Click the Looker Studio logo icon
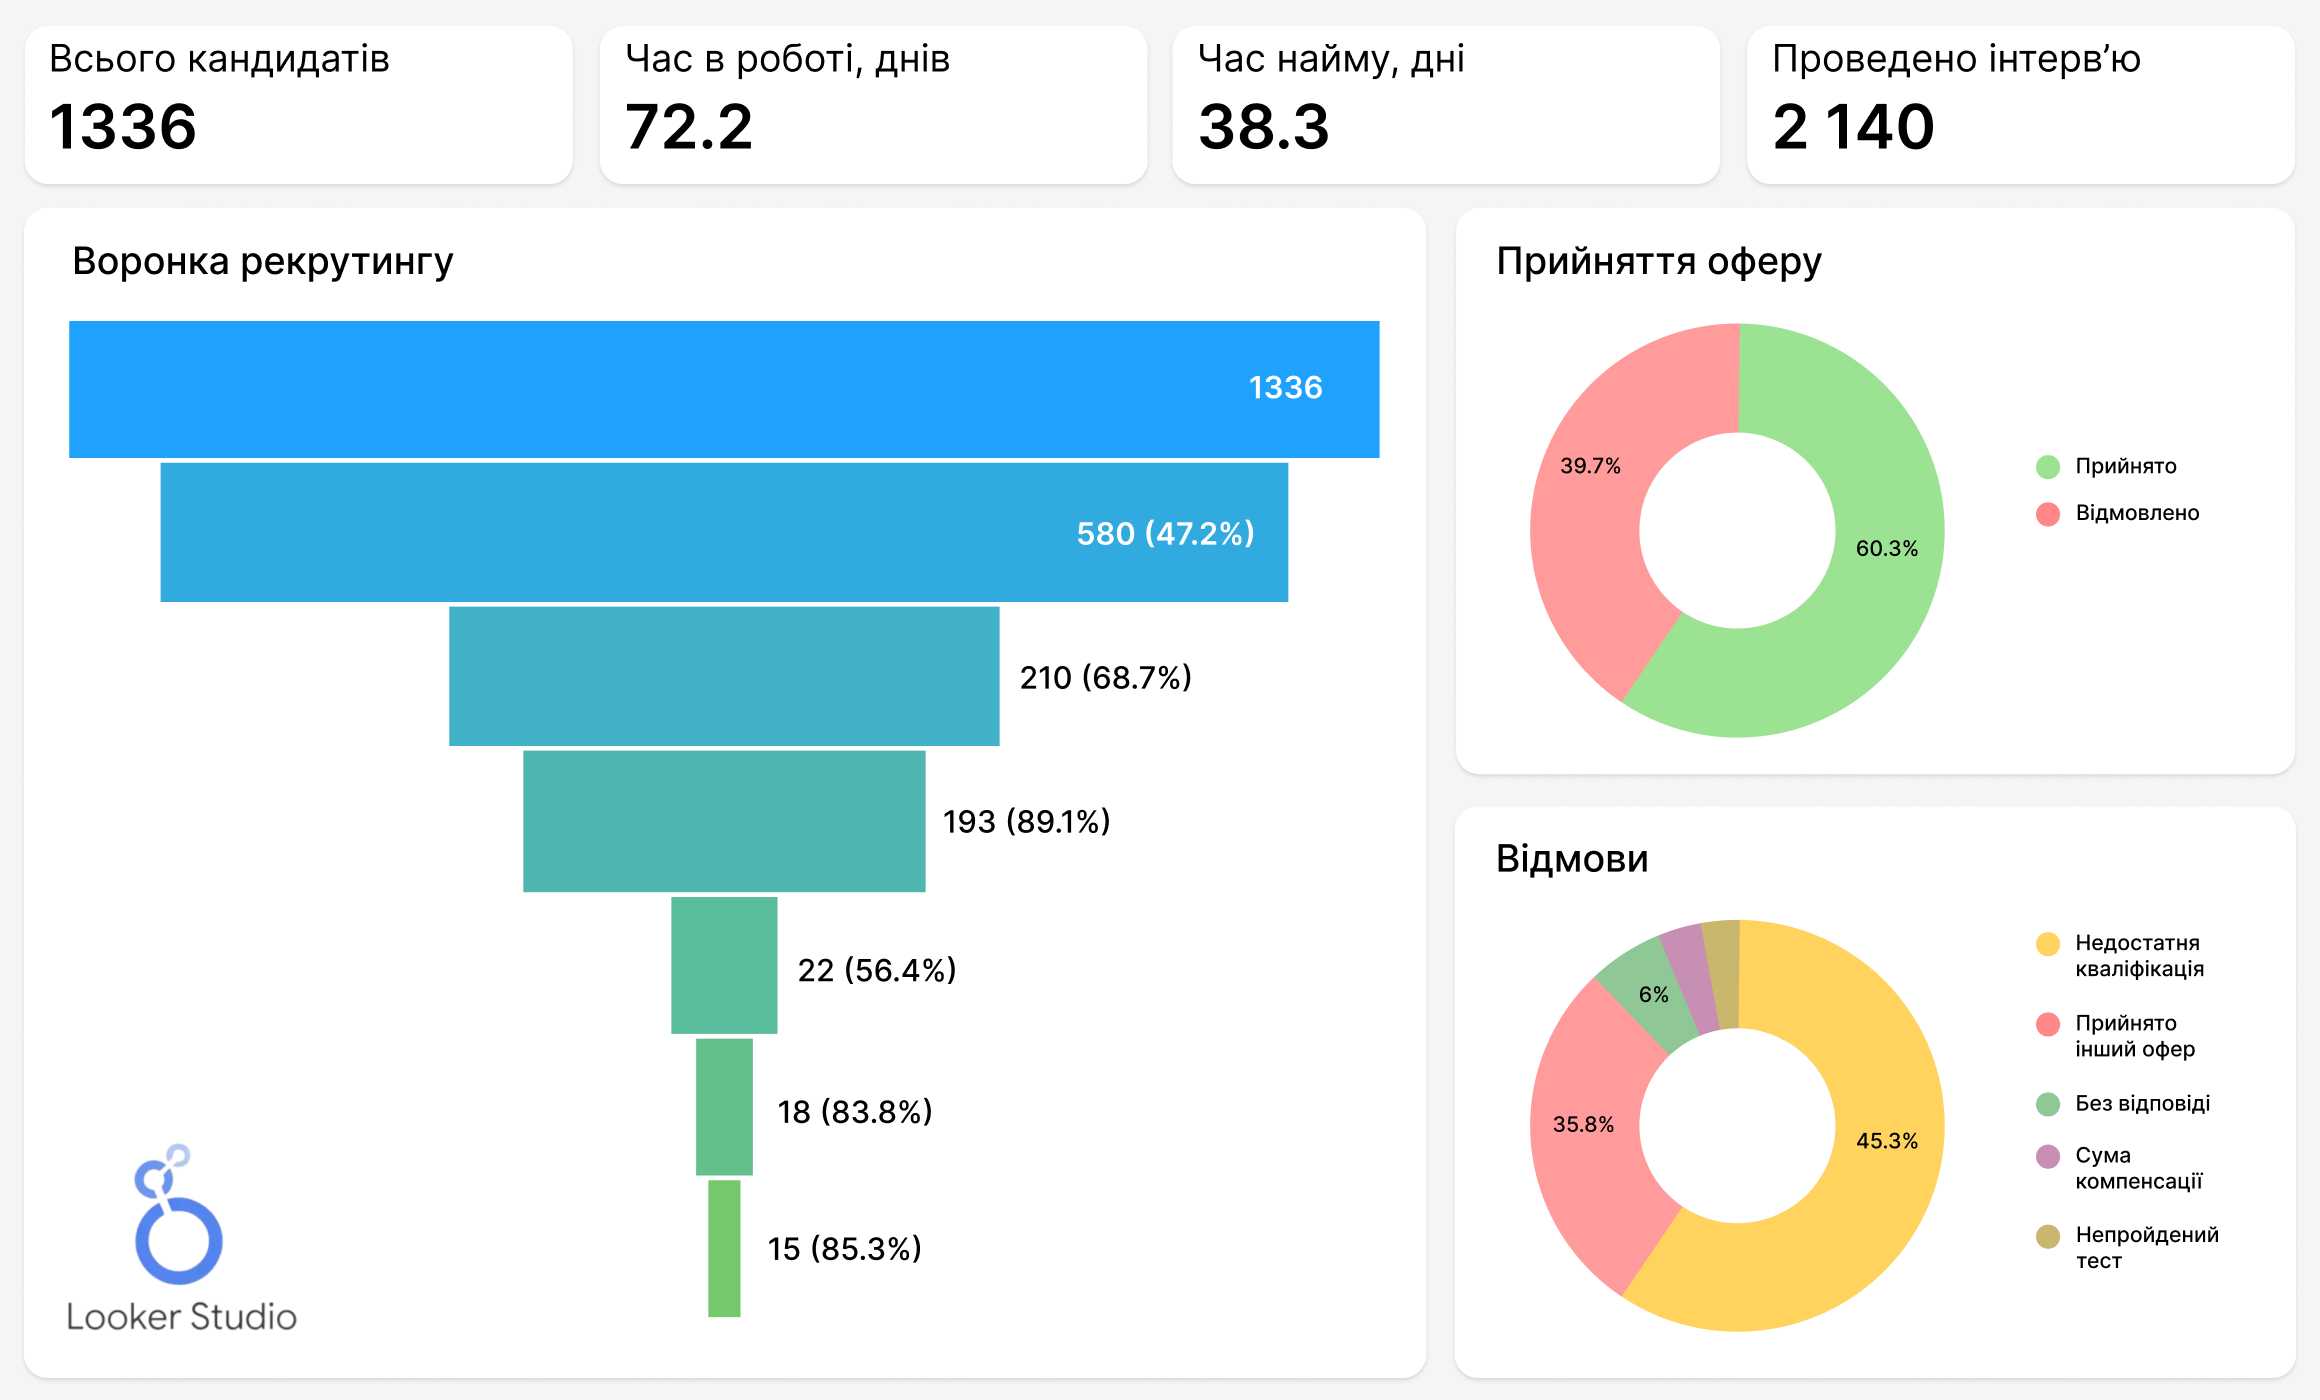 pyautogui.click(x=178, y=1216)
